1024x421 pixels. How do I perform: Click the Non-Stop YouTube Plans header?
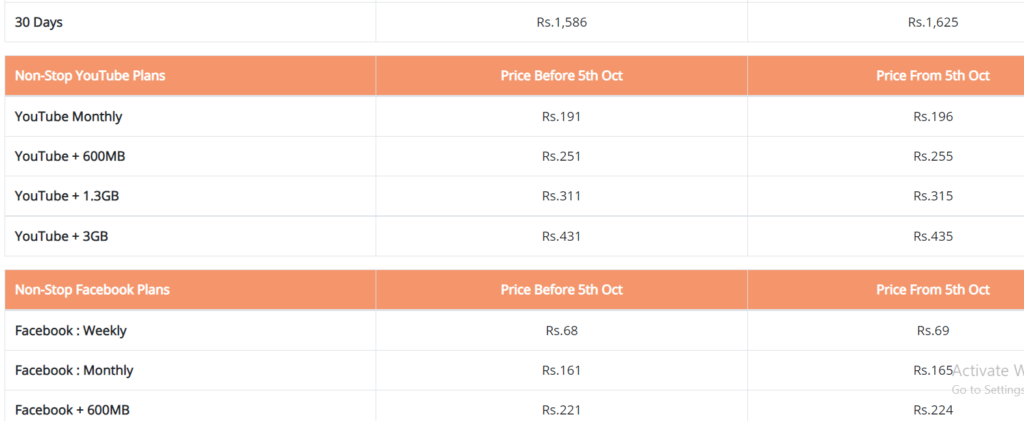coord(90,76)
